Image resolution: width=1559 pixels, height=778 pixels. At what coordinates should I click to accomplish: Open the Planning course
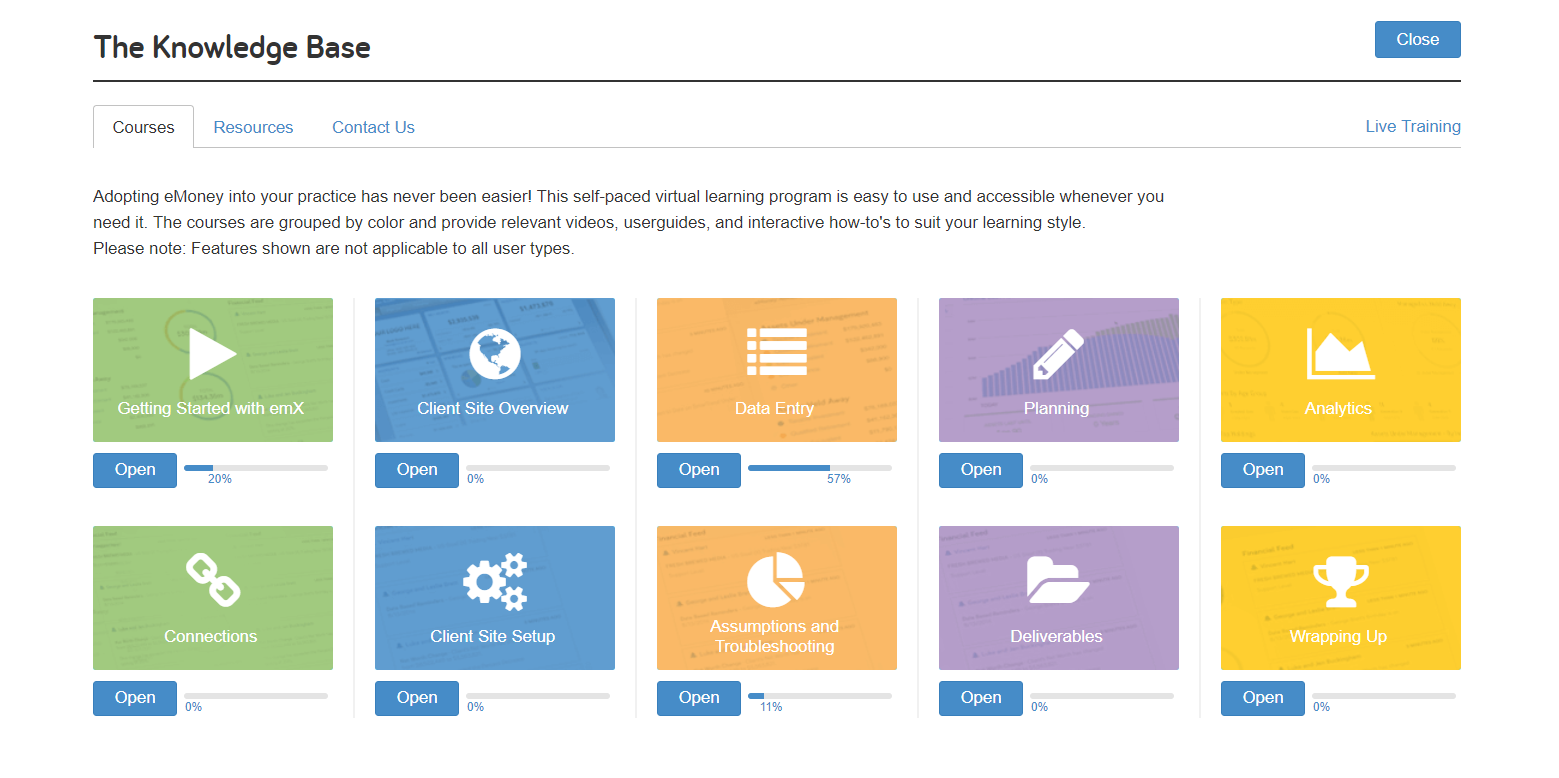click(981, 470)
